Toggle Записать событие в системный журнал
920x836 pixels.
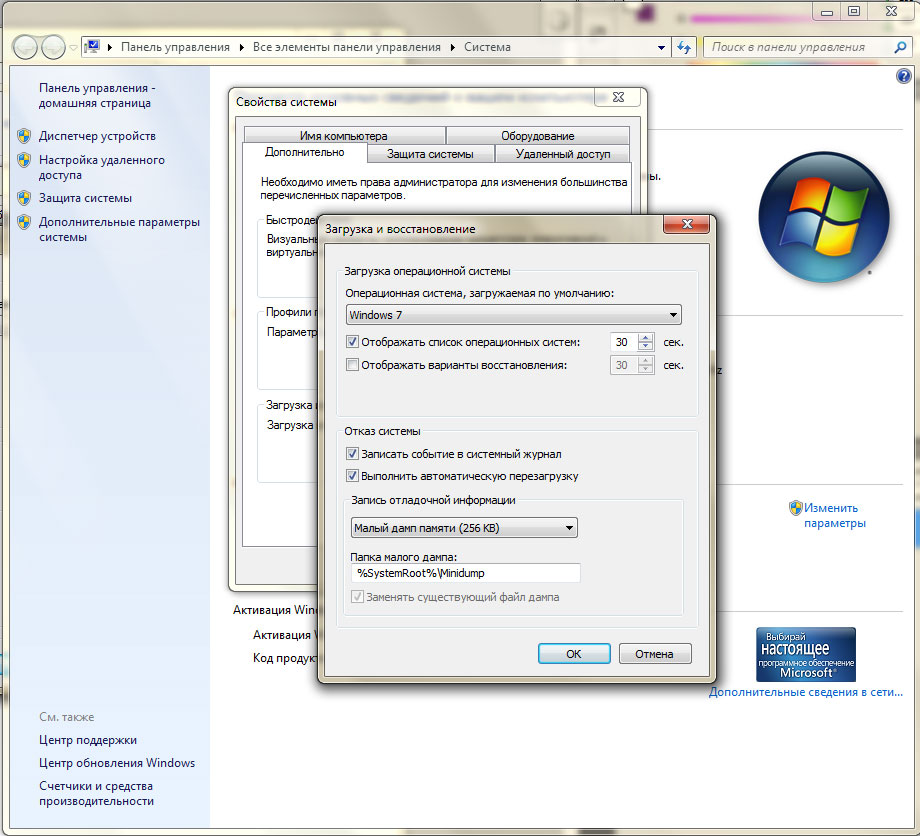(x=352, y=454)
